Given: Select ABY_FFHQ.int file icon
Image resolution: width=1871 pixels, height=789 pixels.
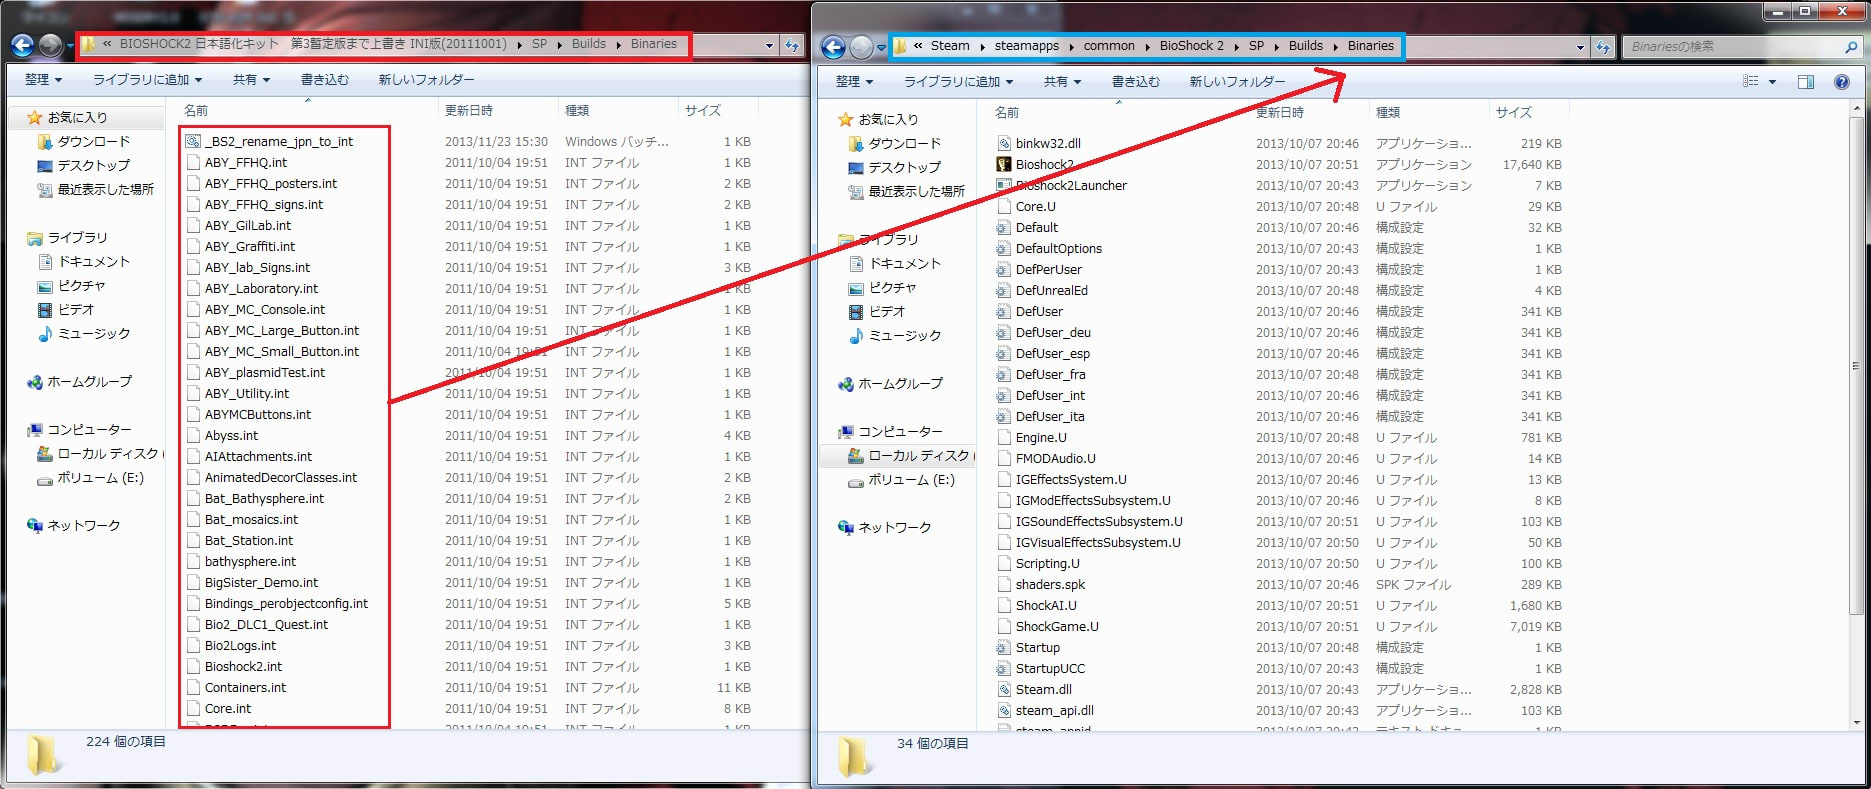Looking at the screenshot, I should pos(193,163).
